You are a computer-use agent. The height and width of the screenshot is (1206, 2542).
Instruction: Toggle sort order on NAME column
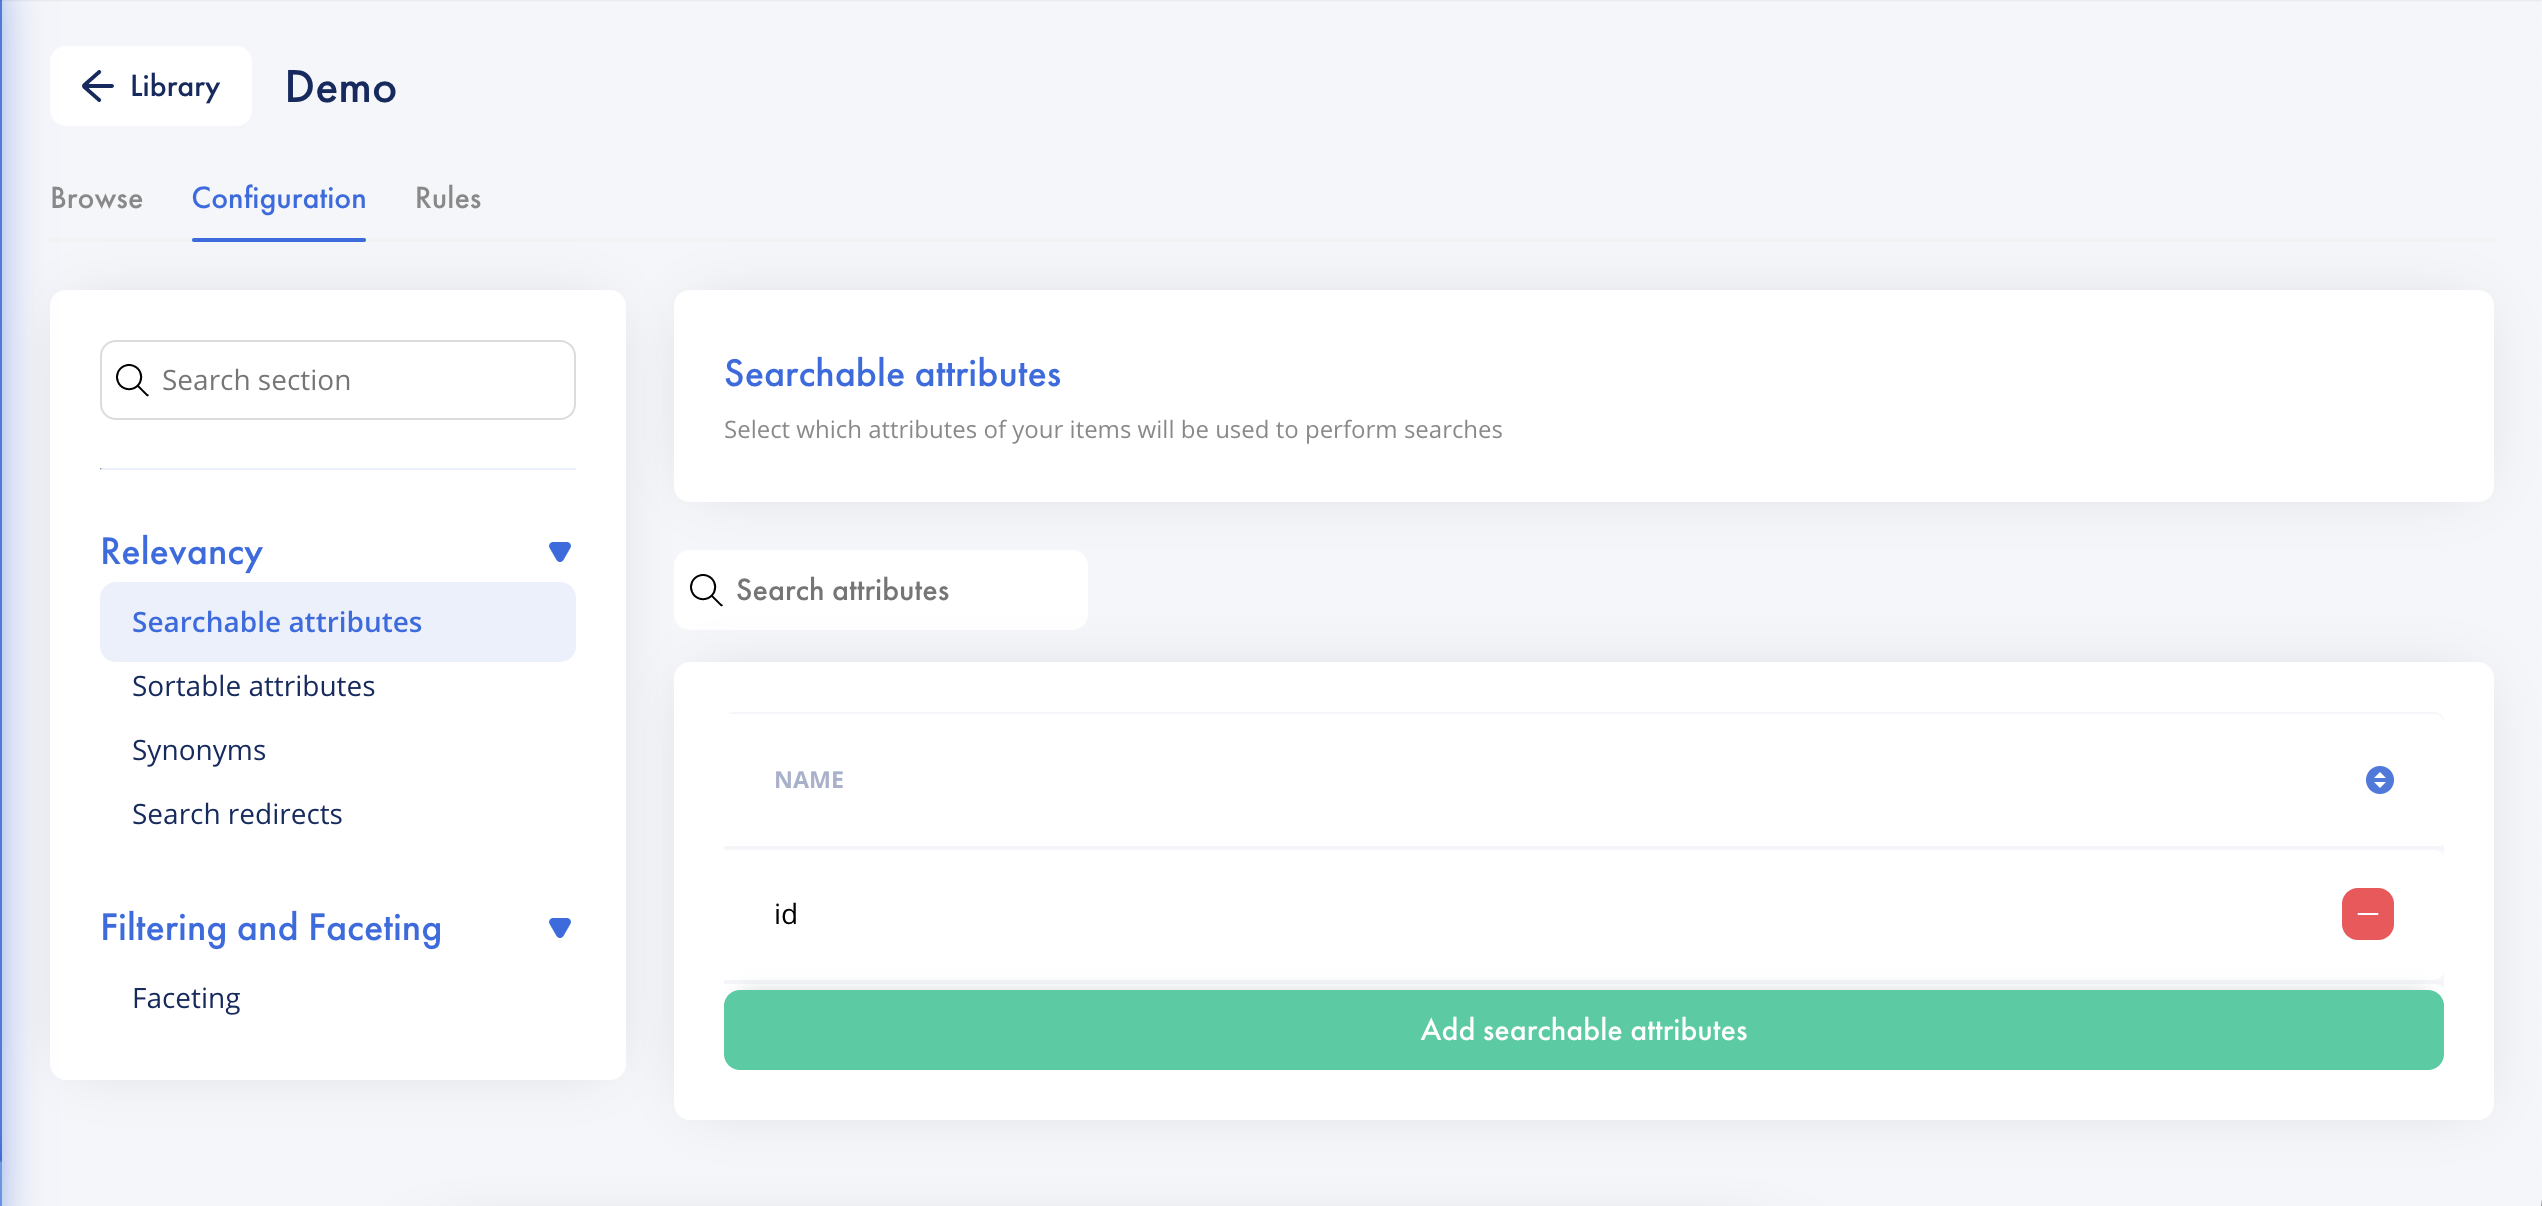[x=2379, y=780]
